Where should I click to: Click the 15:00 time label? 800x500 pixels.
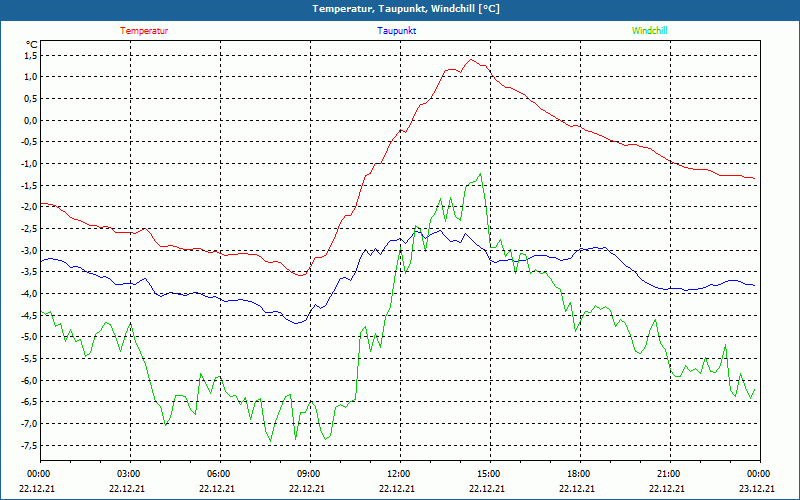pyautogui.click(x=489, y=474)
